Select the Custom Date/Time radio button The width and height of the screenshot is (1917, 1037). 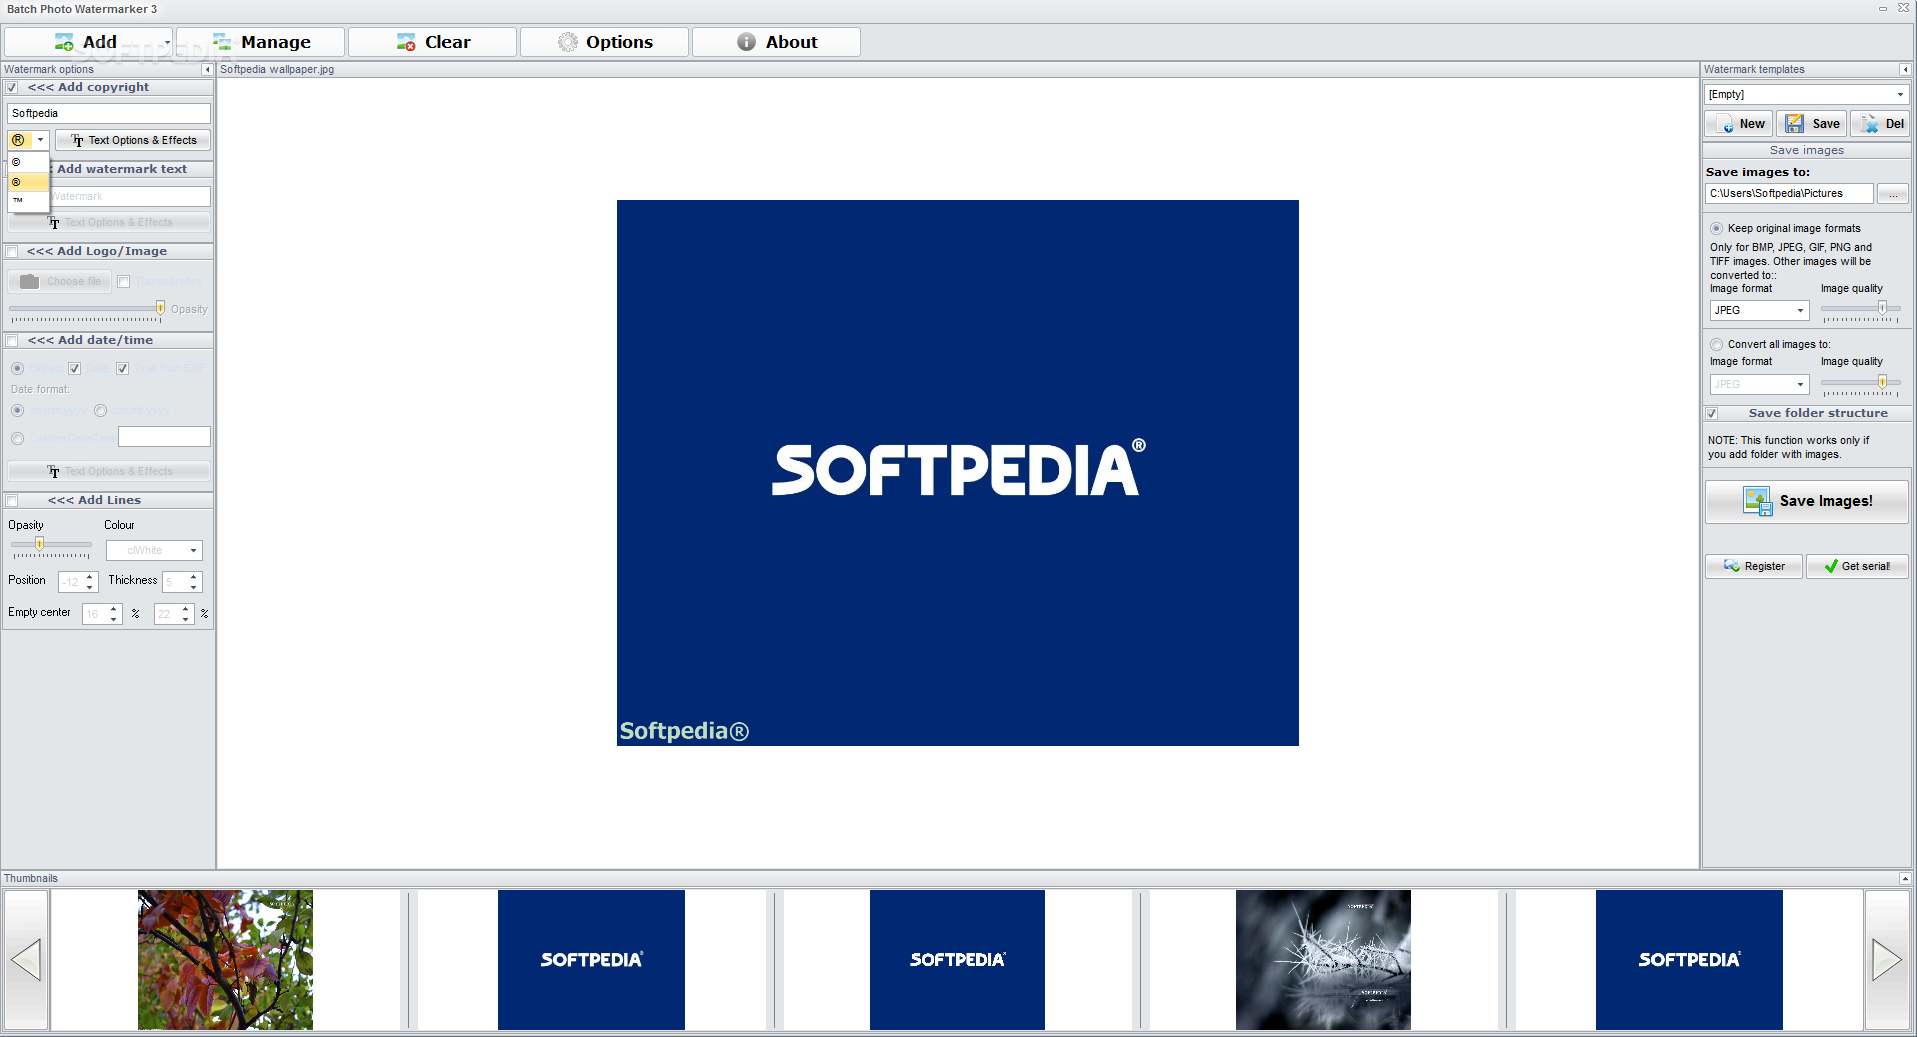pos(17,439)
